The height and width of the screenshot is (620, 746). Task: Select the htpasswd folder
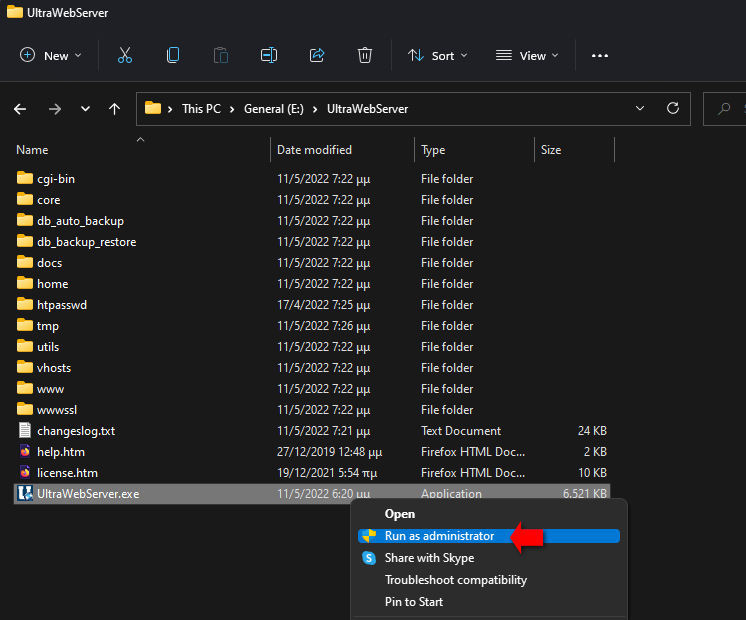point(62,305)
